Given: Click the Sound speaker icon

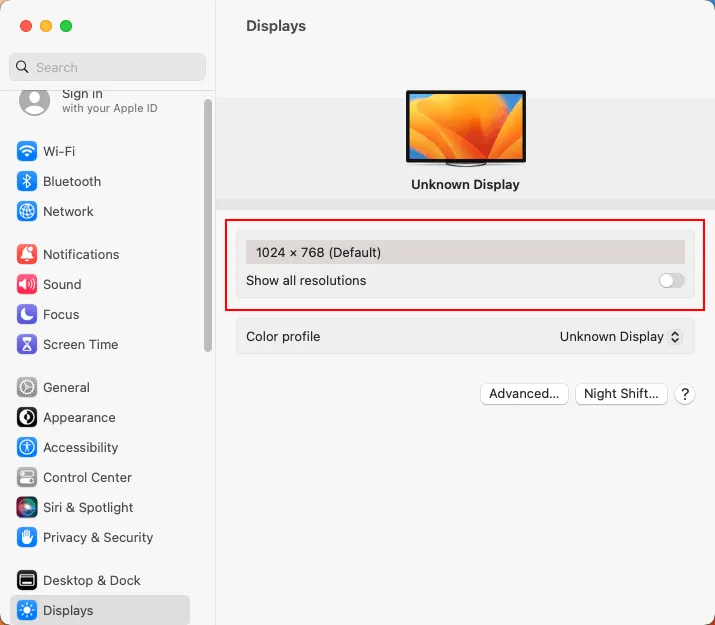Looking at the screenshot, I should (27, 285).
